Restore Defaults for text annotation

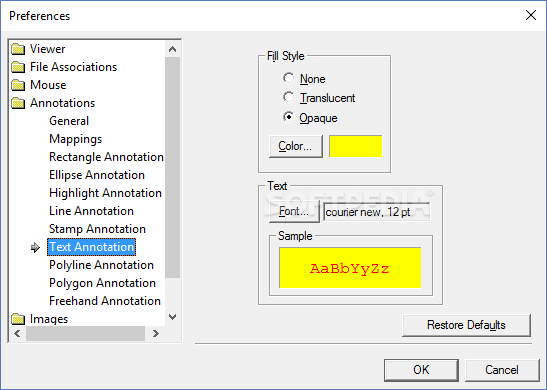coord(466,325)
